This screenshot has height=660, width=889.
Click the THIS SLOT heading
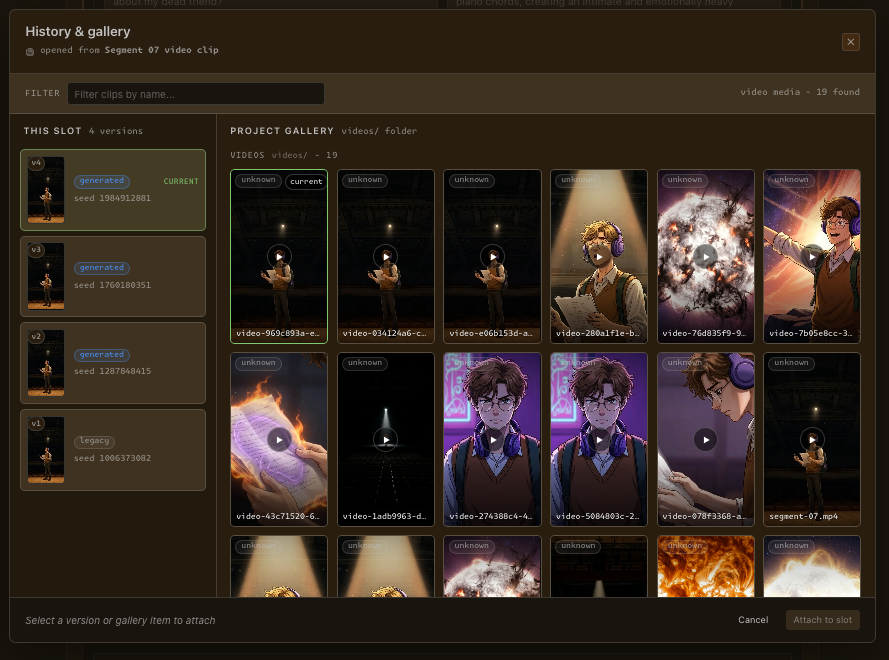53,131
